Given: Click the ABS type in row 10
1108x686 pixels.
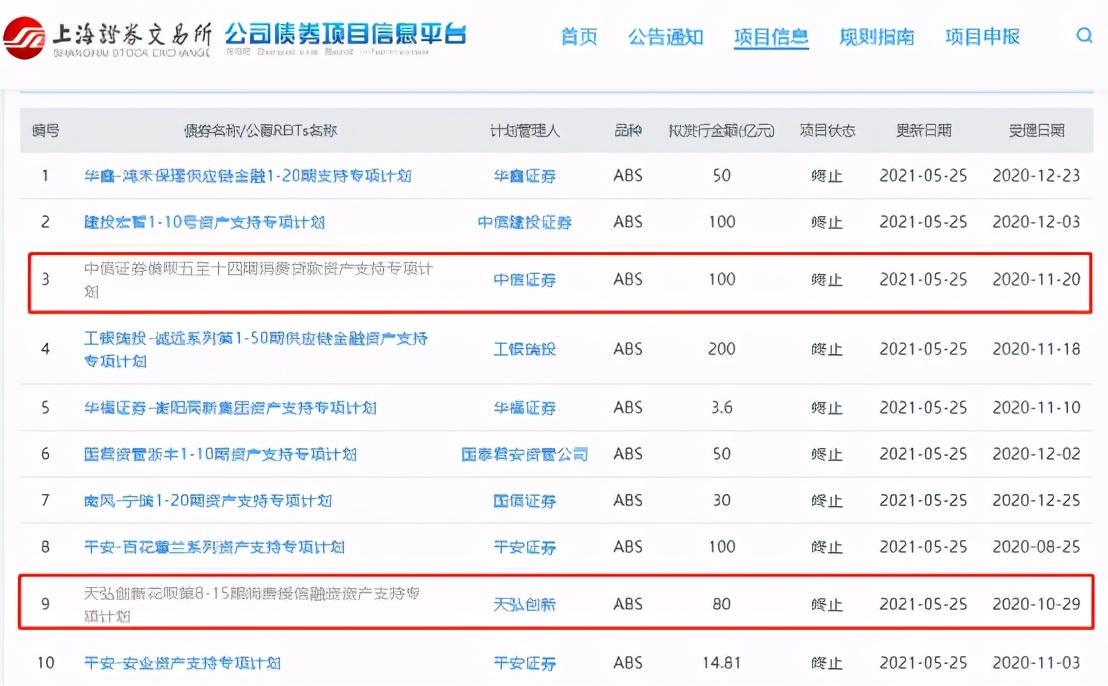Looking at the screenshot, I should pos(627,663).
